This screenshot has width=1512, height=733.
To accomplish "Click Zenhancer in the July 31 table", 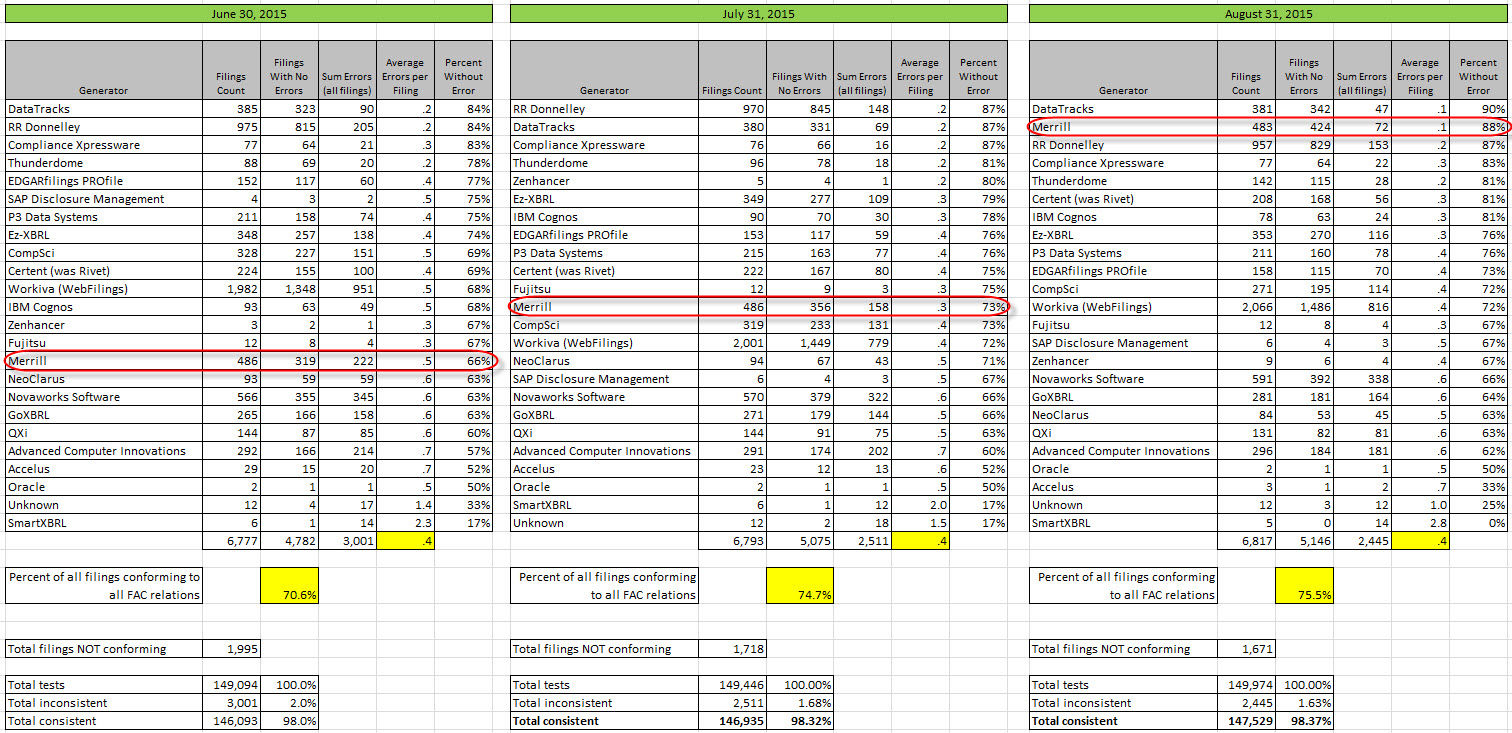I will click(x=543, y=181).
